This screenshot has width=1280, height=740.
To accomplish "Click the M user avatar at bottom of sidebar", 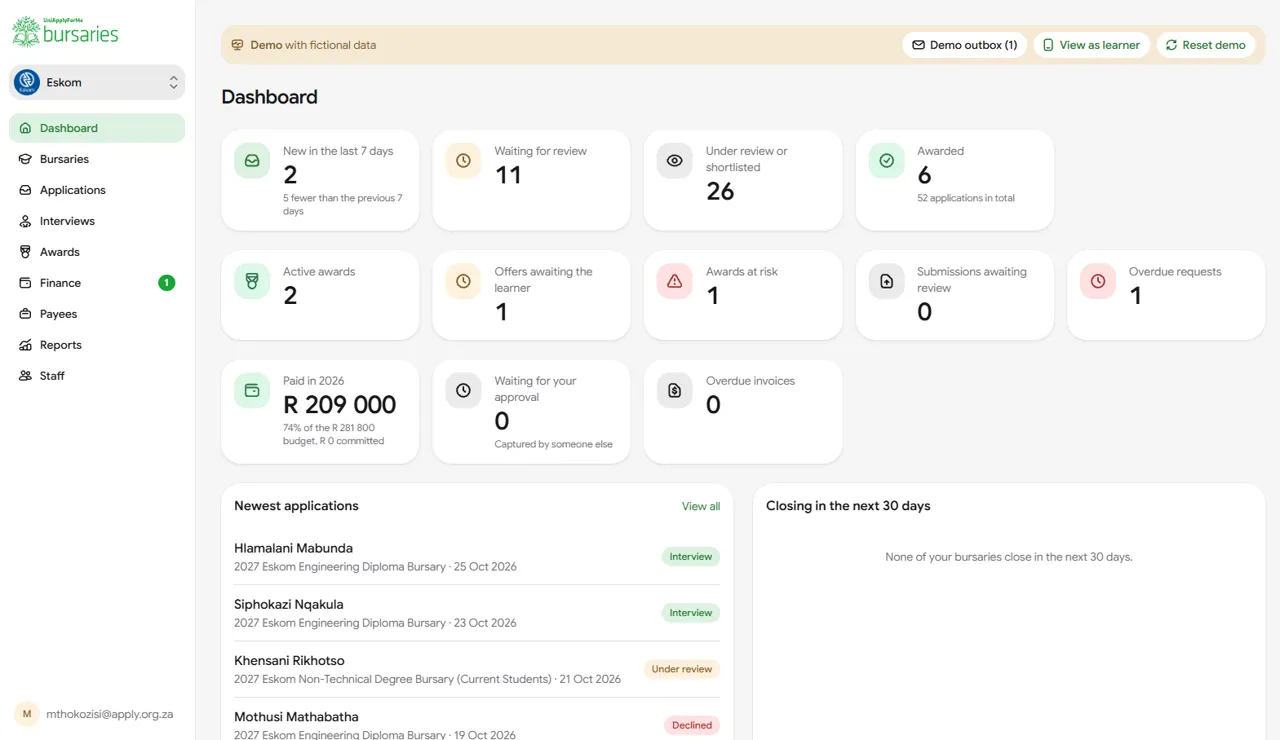I will [27, 714].
